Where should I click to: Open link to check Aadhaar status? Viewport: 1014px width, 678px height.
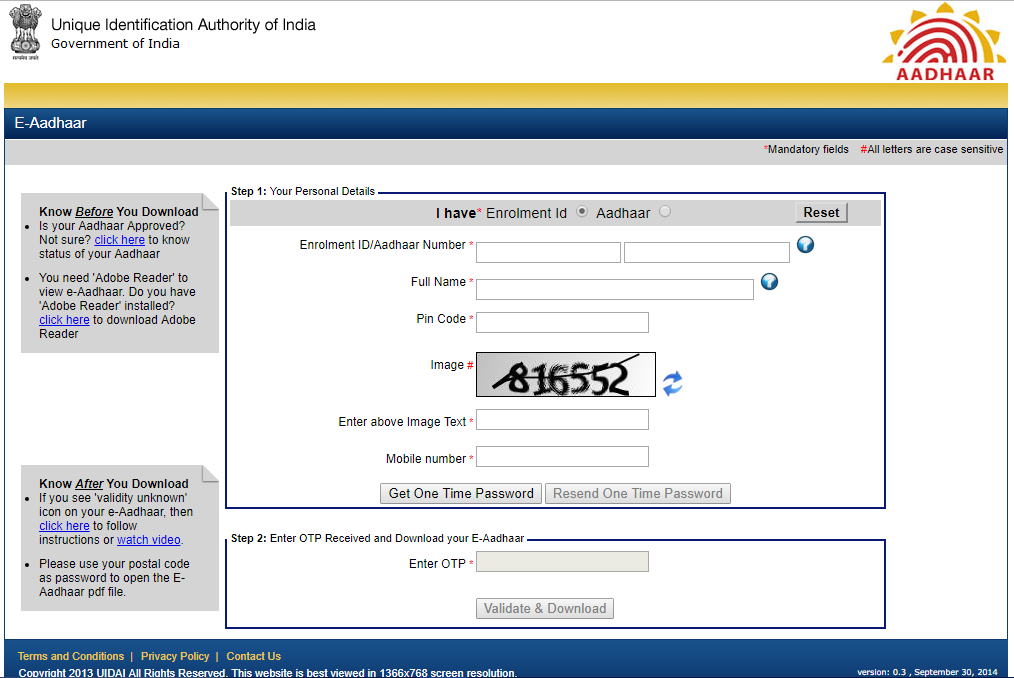click(x=119, y=239)
